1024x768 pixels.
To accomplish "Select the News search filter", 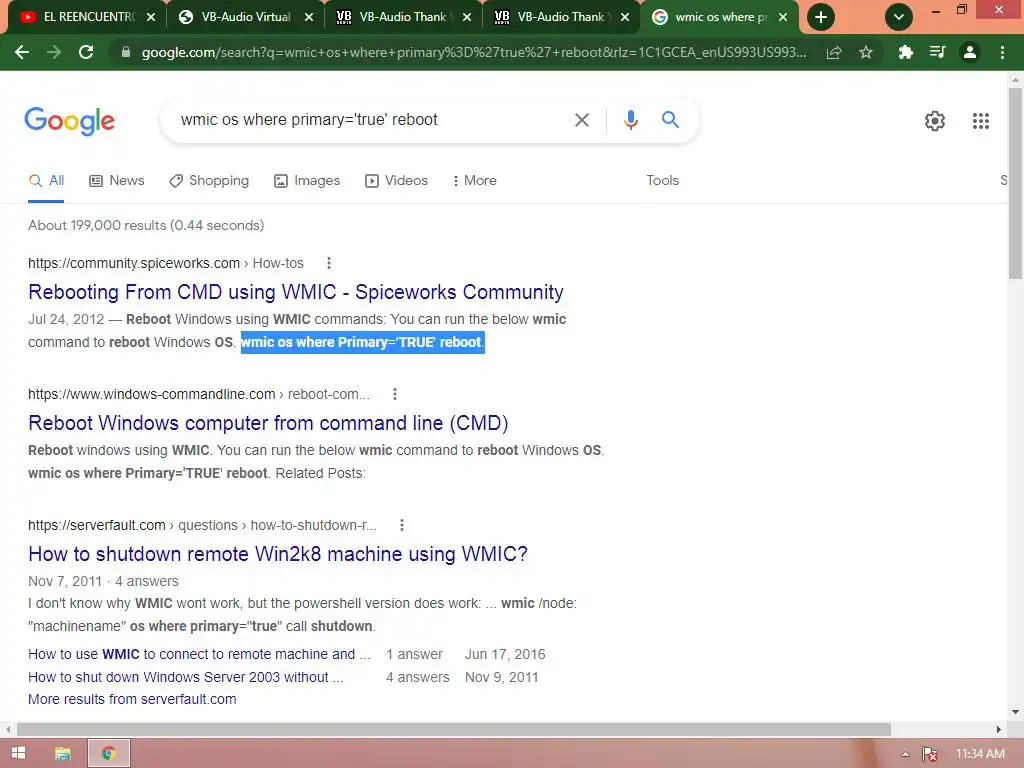I will click(x=116, y=180).
